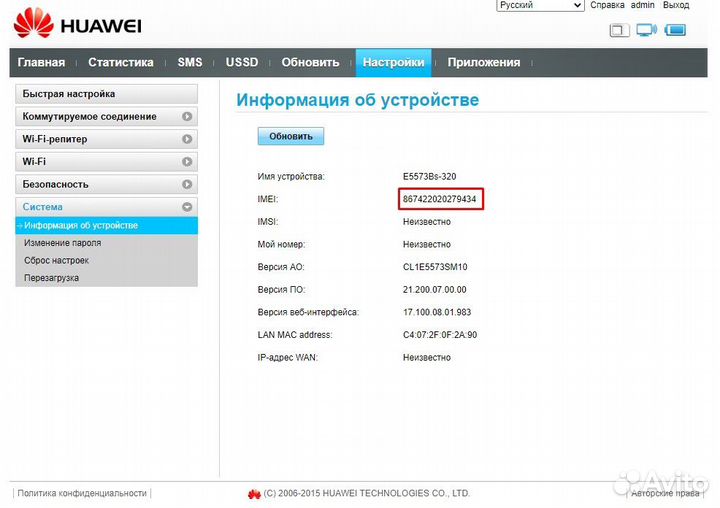Click the Мой номер value Неизвестно
This screenshot has height=508, width=720.
click(x=427, y=244)
